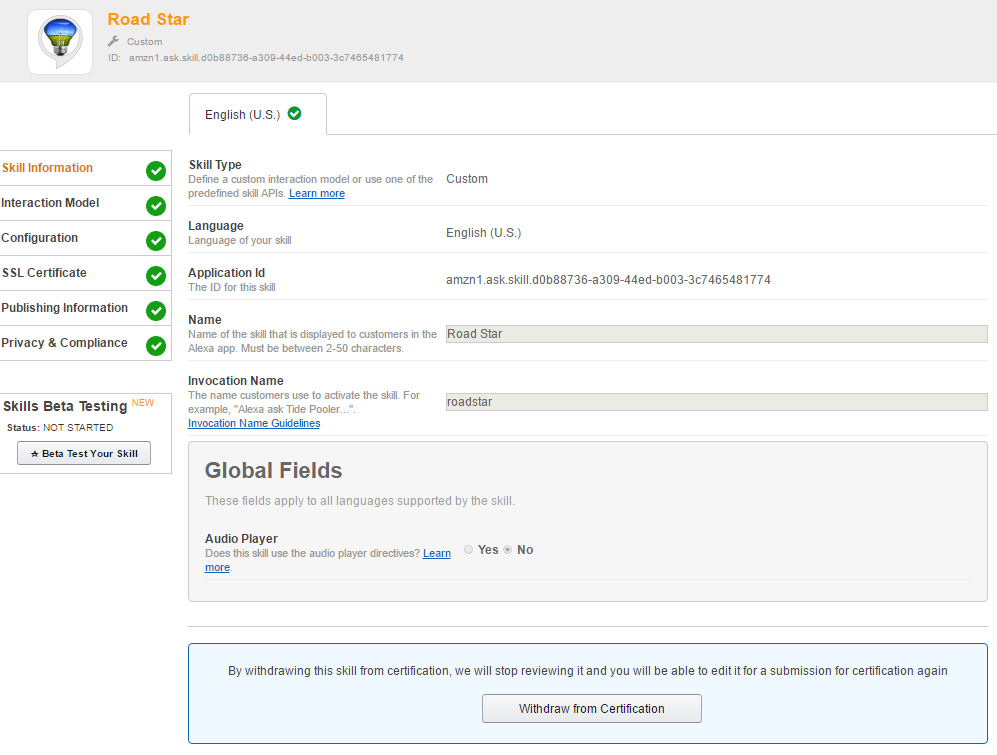Click the Road Star skill title
Viewport: 997px width, 755px height.
(x=148, y=20)
